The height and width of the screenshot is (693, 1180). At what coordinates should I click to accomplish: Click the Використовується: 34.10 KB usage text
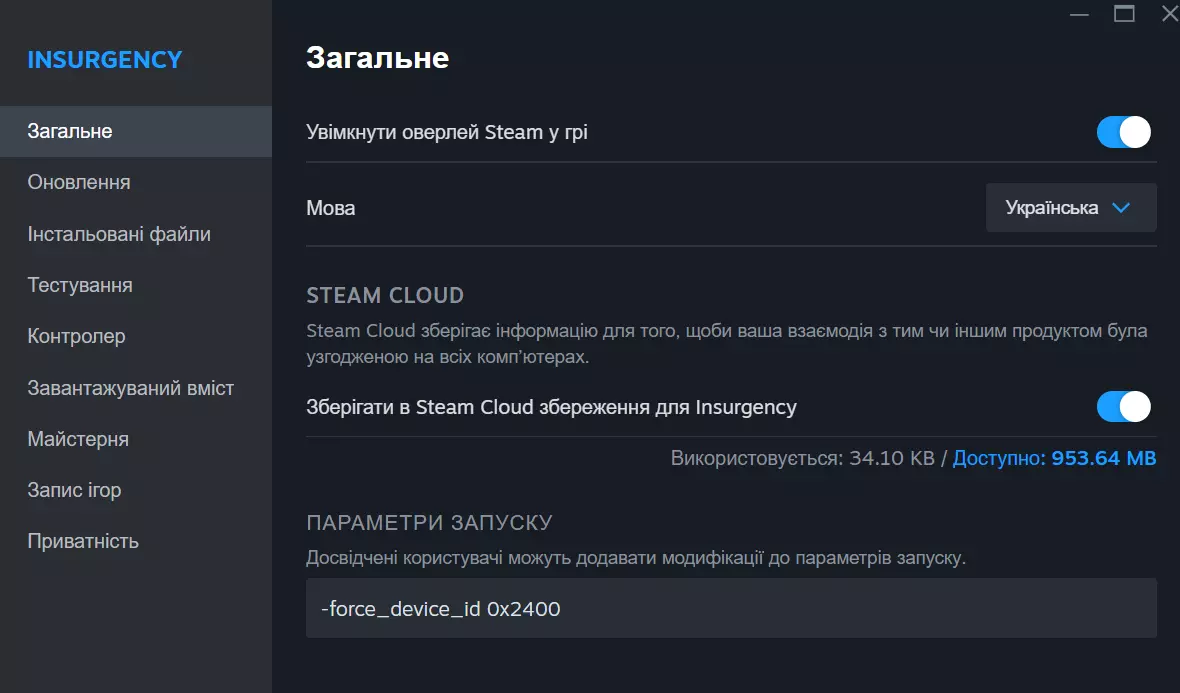tap(802, 459)
